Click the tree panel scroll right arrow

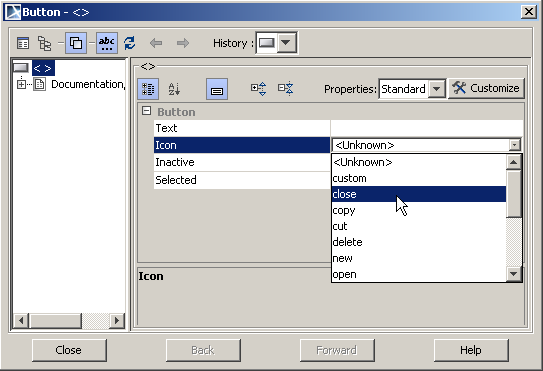coord(117,320)
